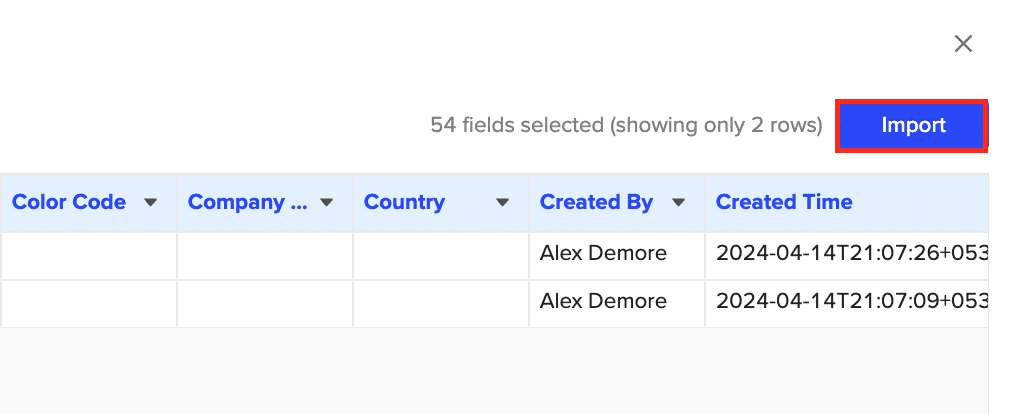Click empty Color Code cell in second row
Viewport: 1012px width, 414px height.
pos(88,302)
